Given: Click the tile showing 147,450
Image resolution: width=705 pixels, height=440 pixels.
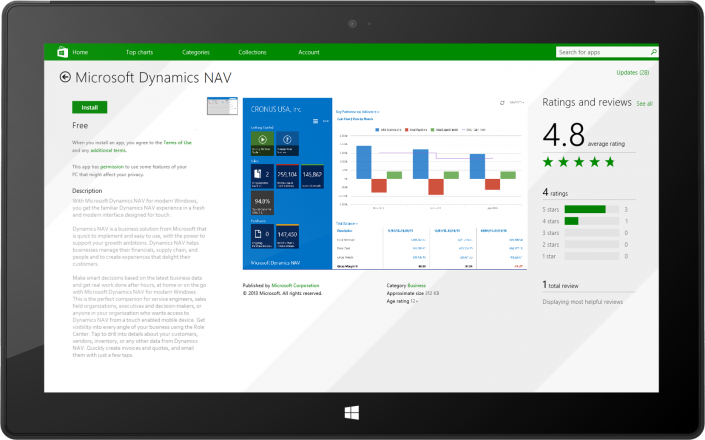Looking at the screenshot, I should pyautogui.click(x=287, y=236).
